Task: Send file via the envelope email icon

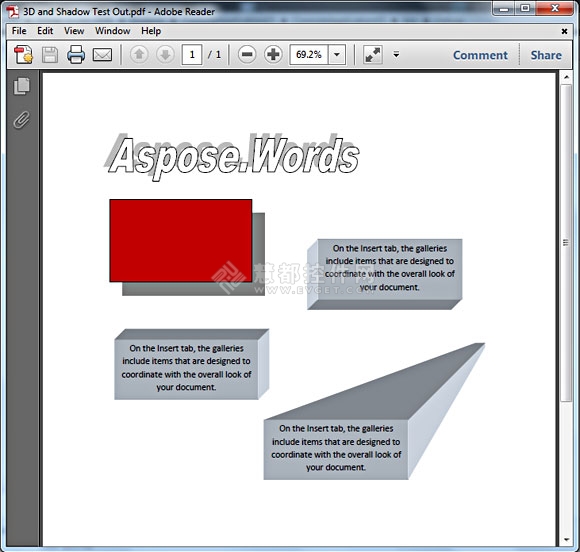Action: click(102, 55)
